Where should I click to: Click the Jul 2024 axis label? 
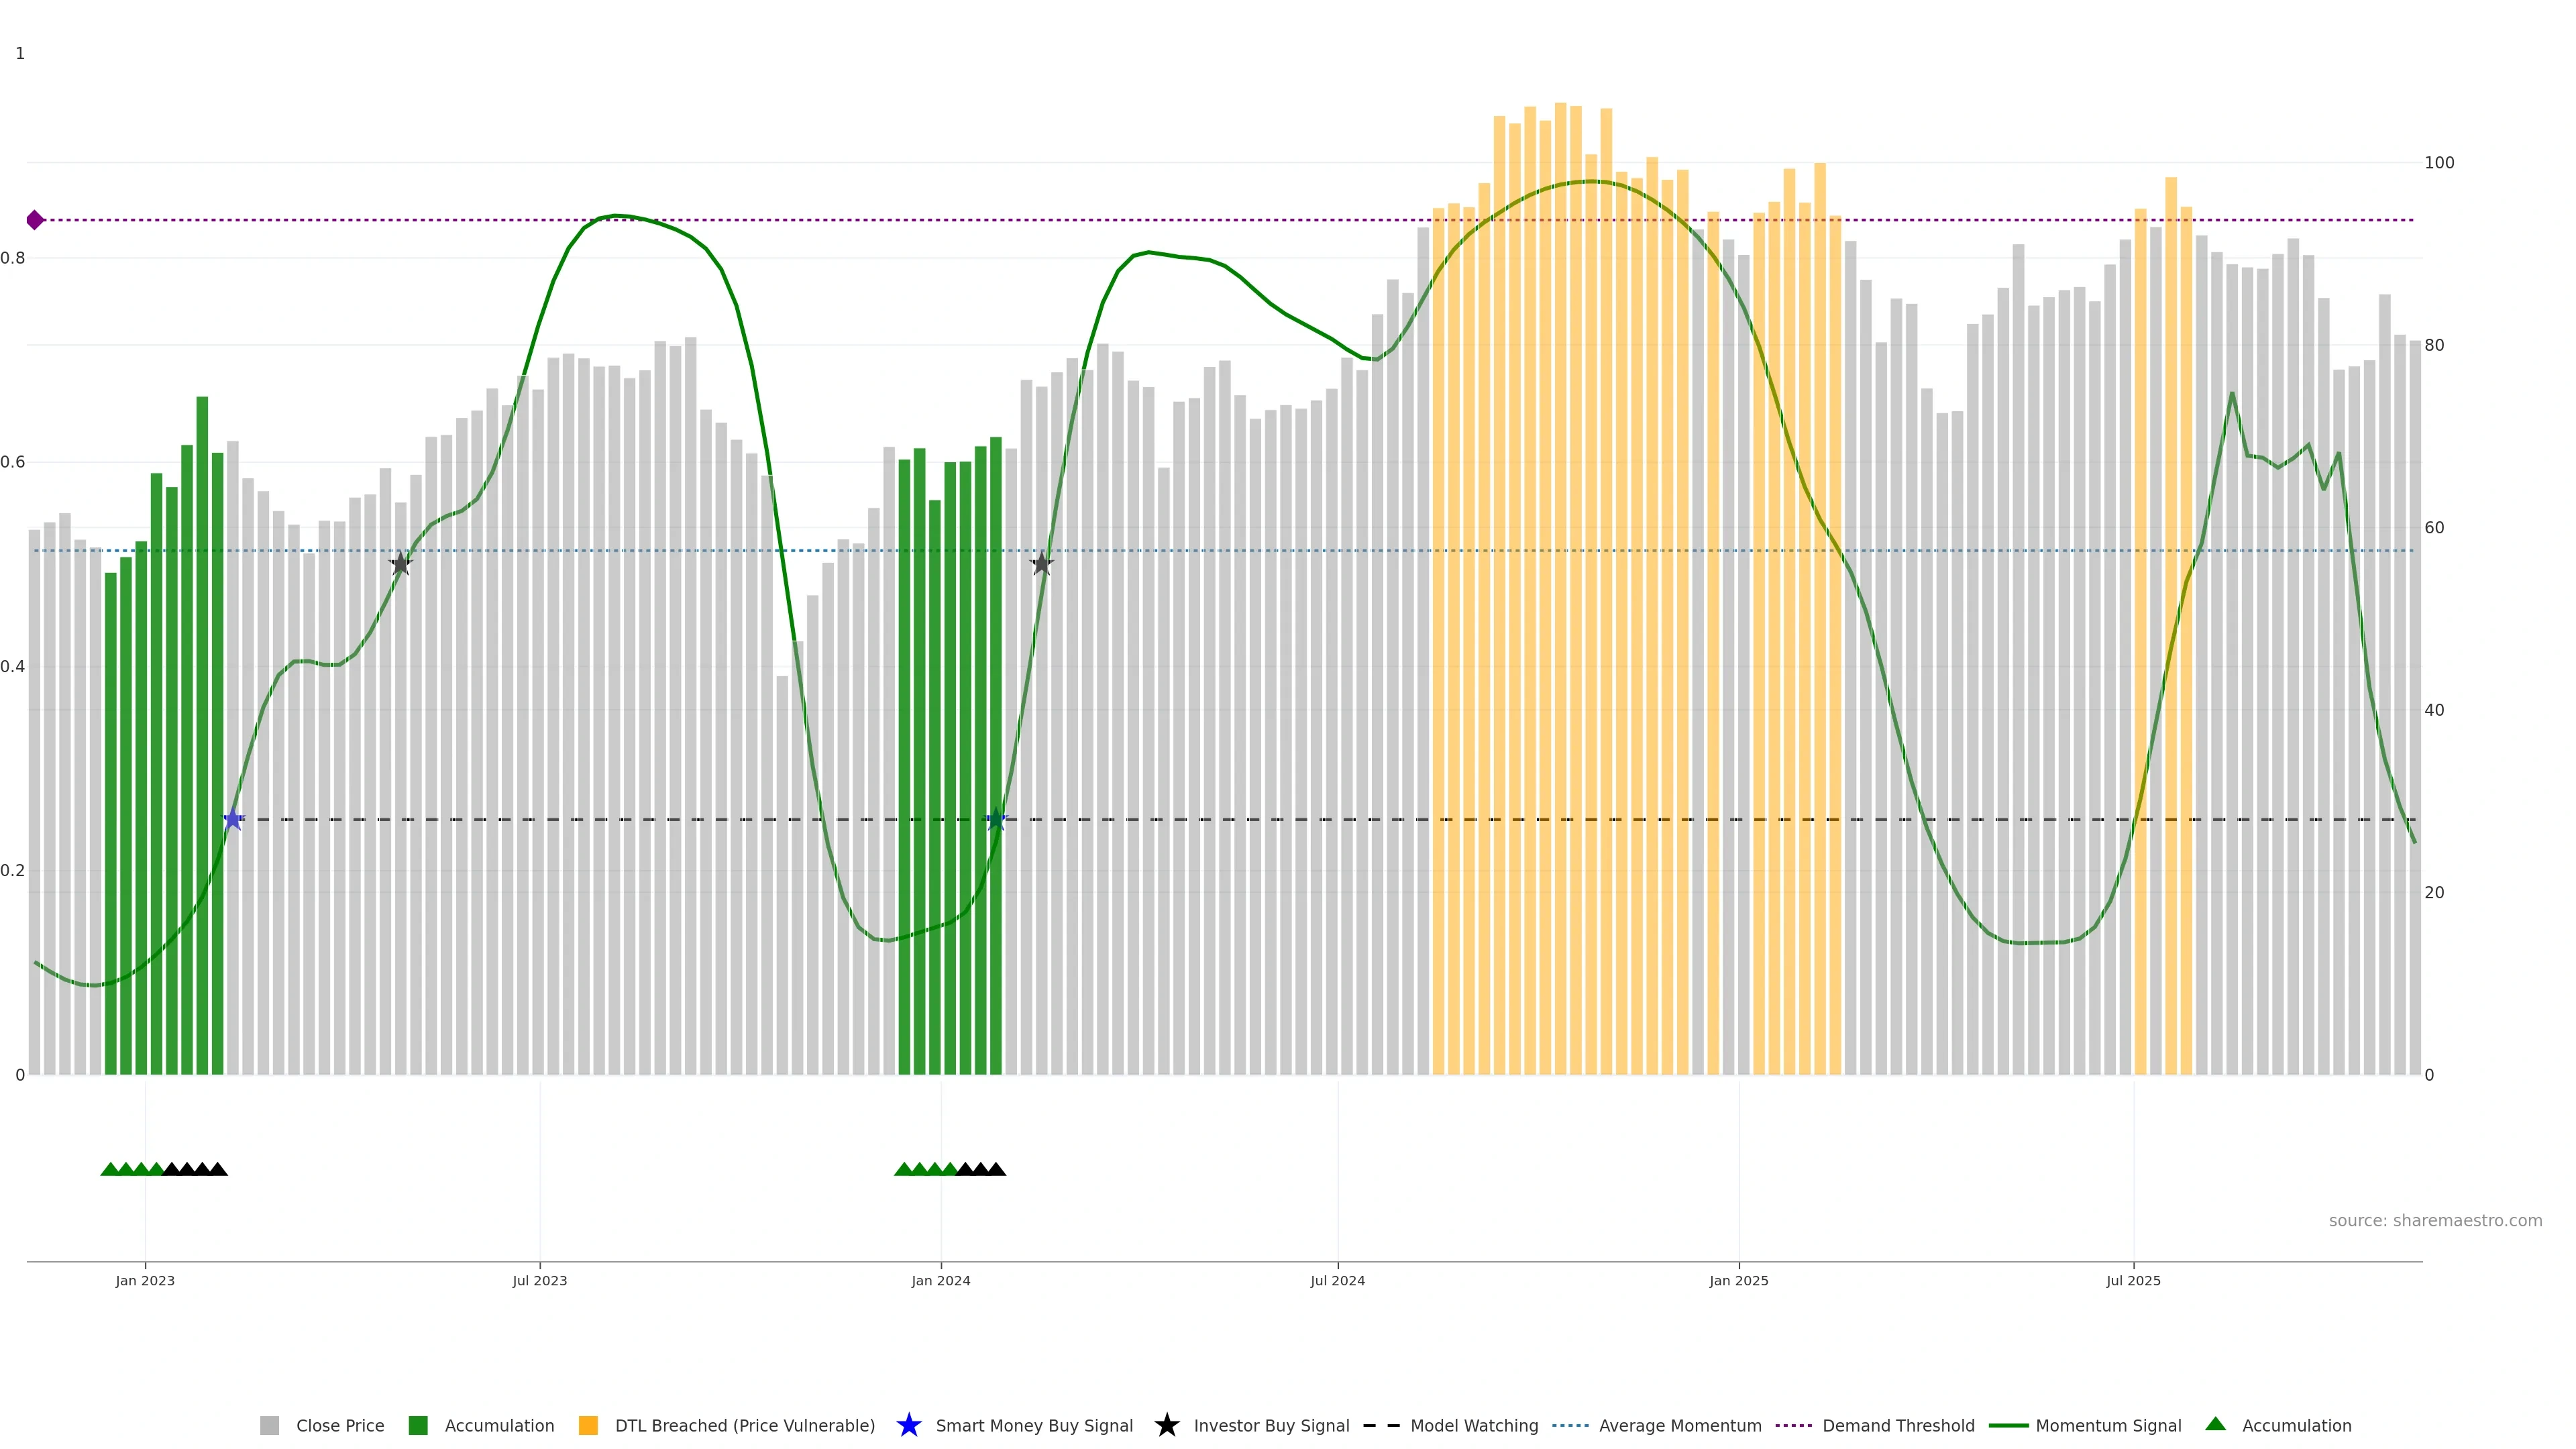coord(1337,1281)
